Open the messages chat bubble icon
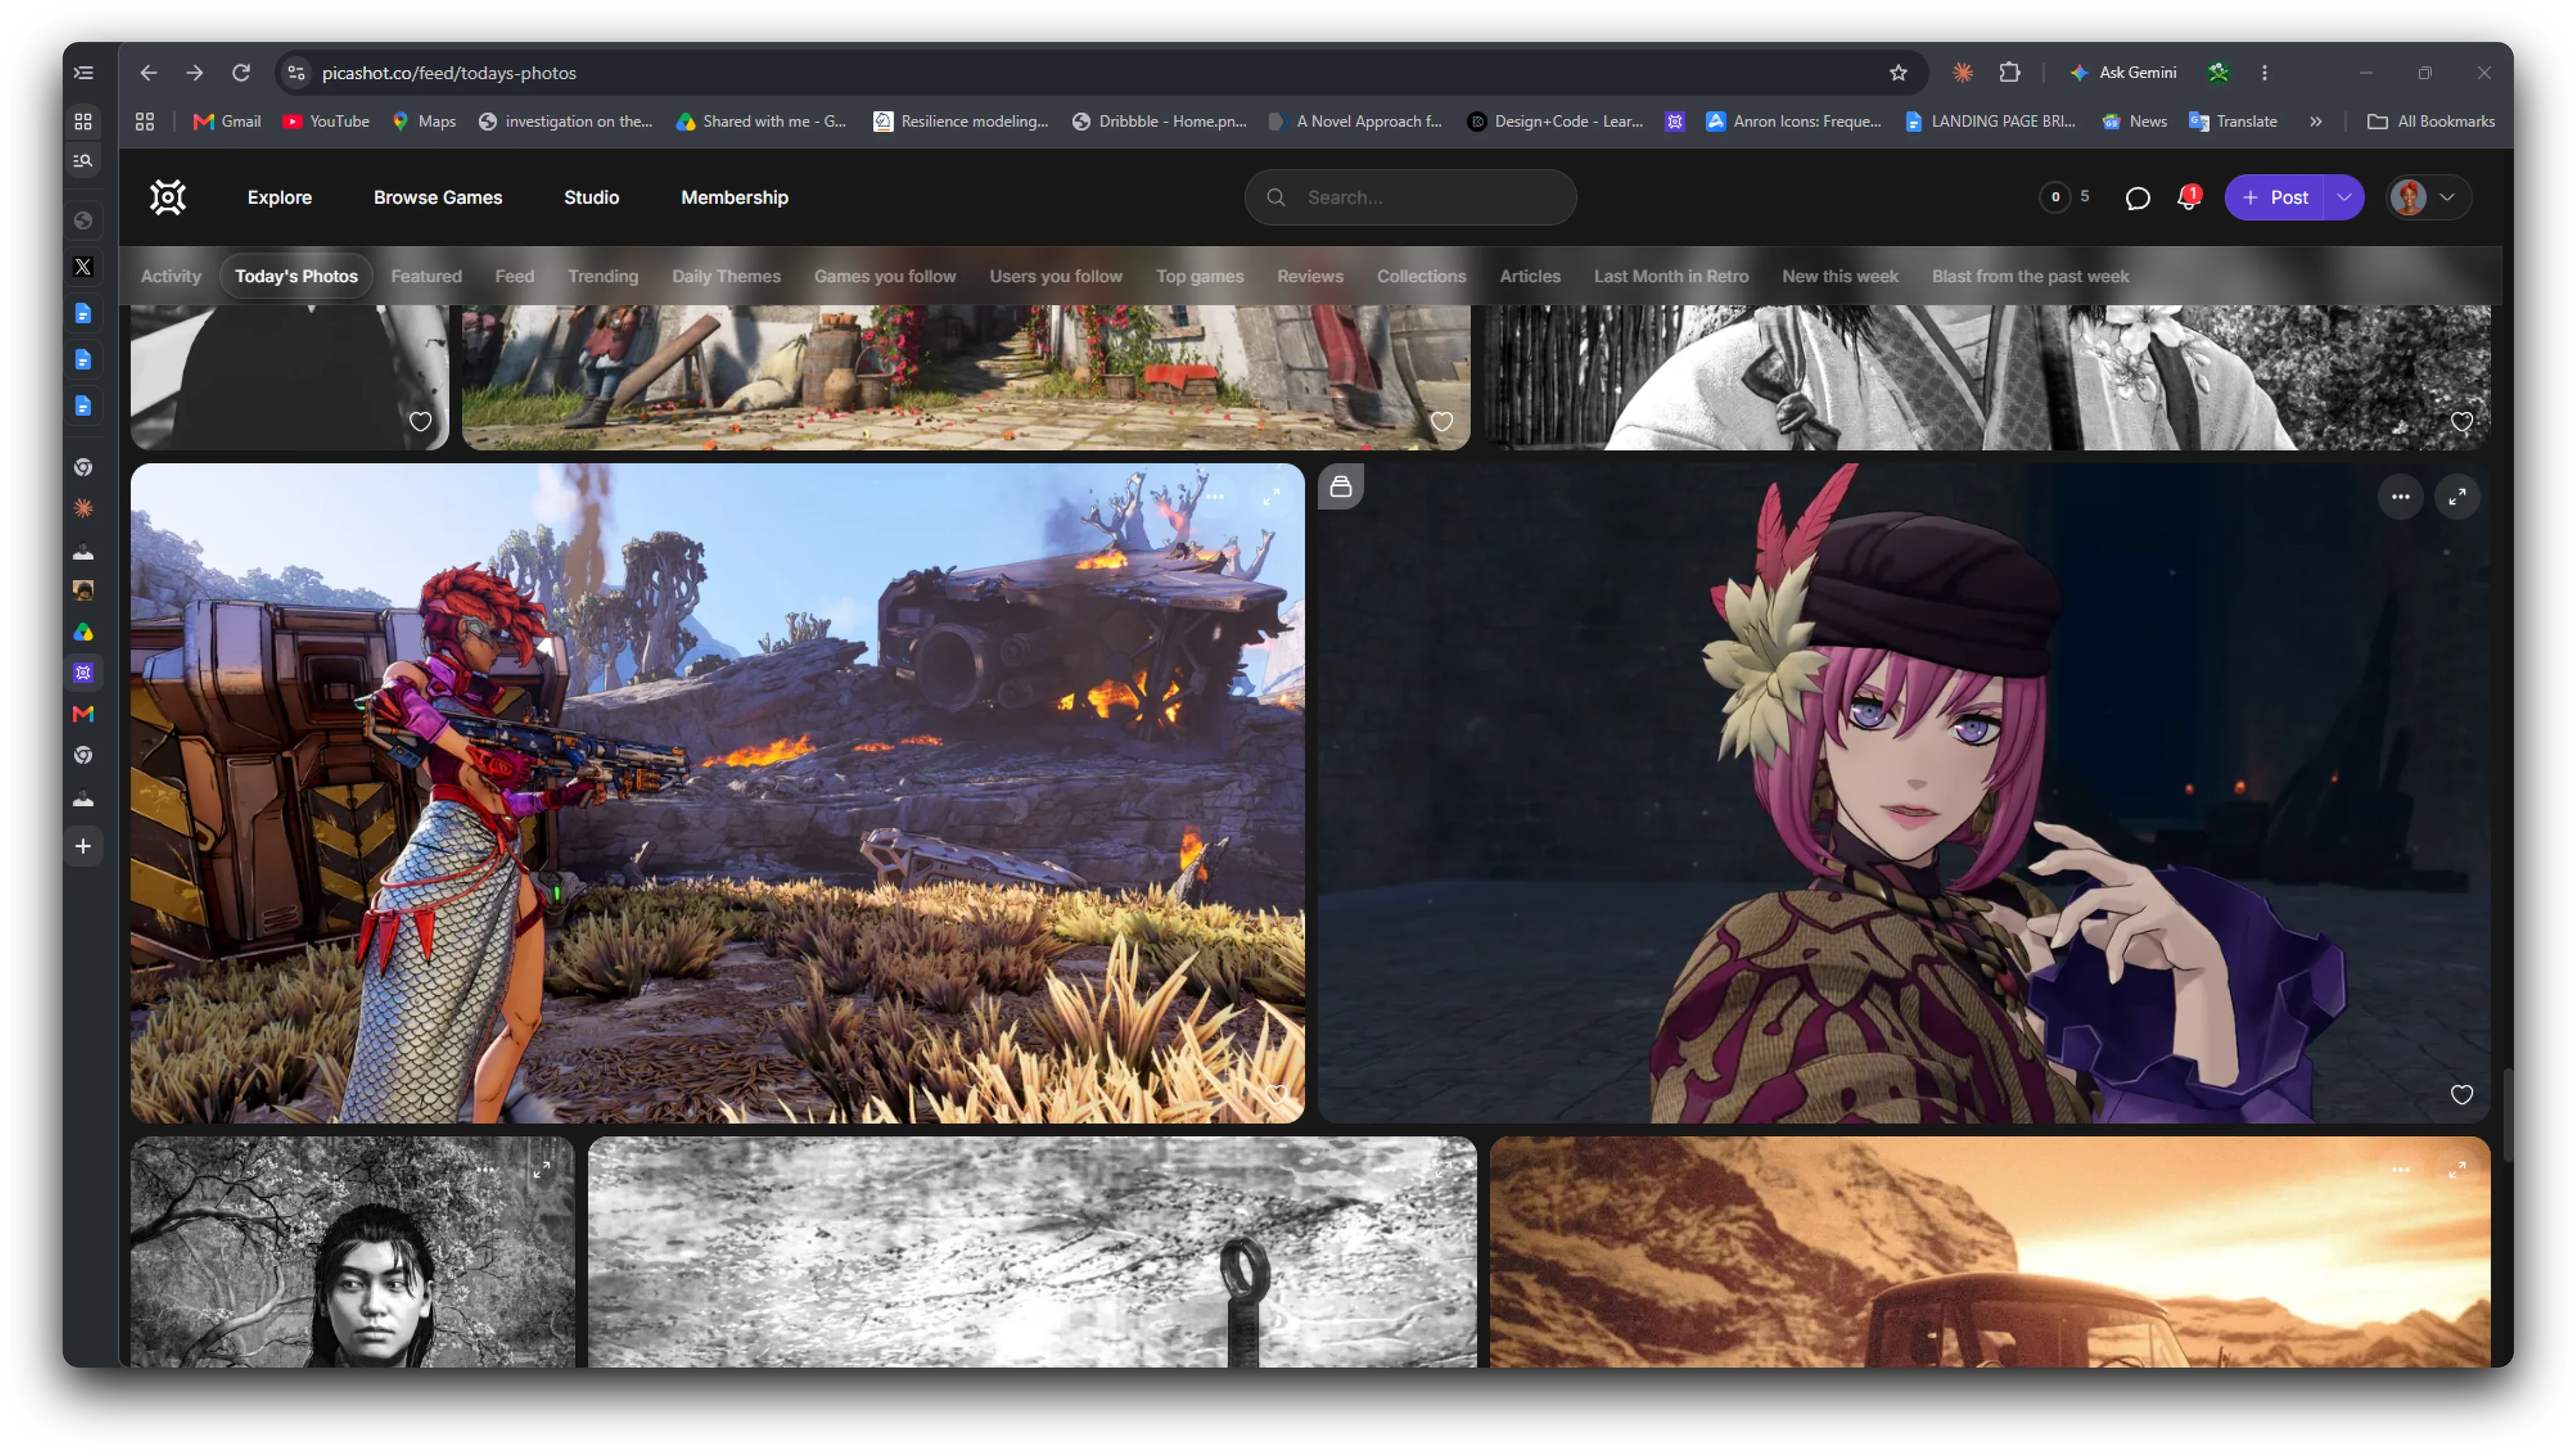This screenshot has width=2576, height=1450. pyautogui.click(x=2137, y=198)
